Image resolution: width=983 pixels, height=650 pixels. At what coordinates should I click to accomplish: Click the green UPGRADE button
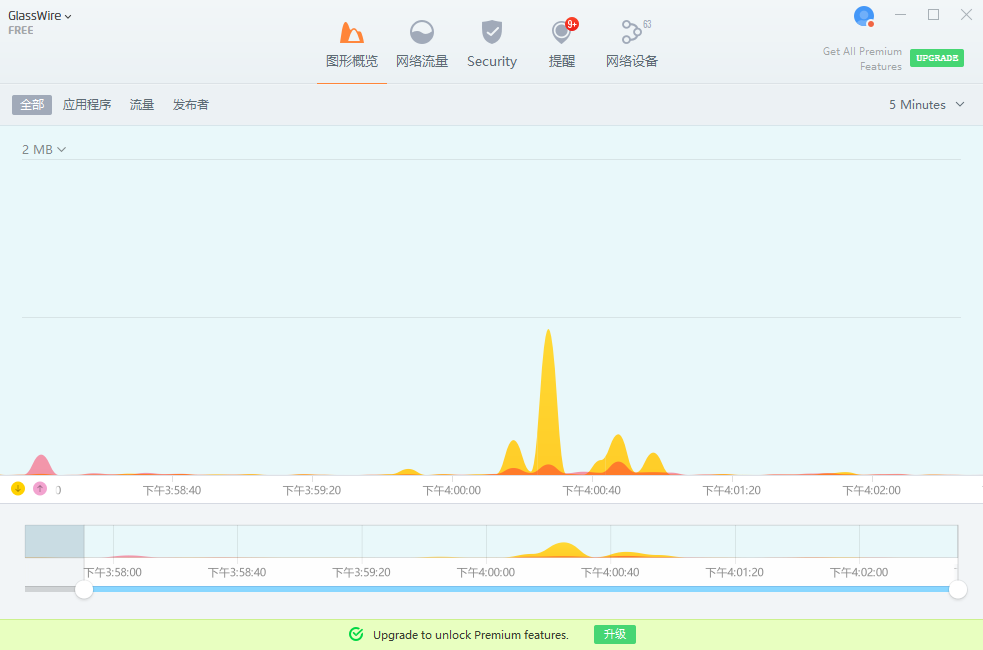coord(937,58)
